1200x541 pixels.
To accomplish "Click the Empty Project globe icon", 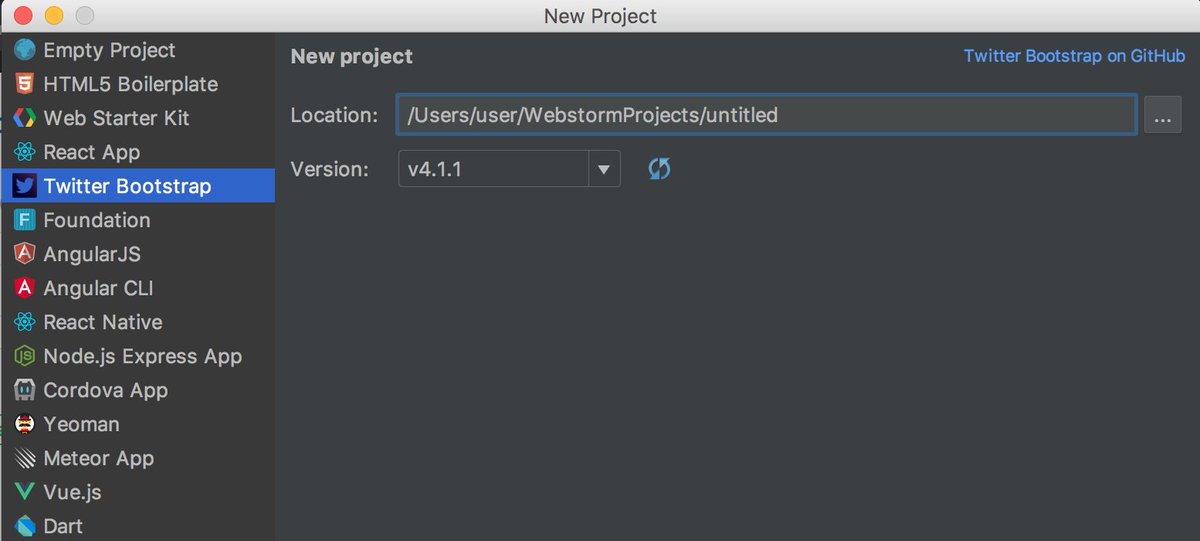I will pyautogui.click(x=25, y=50).
